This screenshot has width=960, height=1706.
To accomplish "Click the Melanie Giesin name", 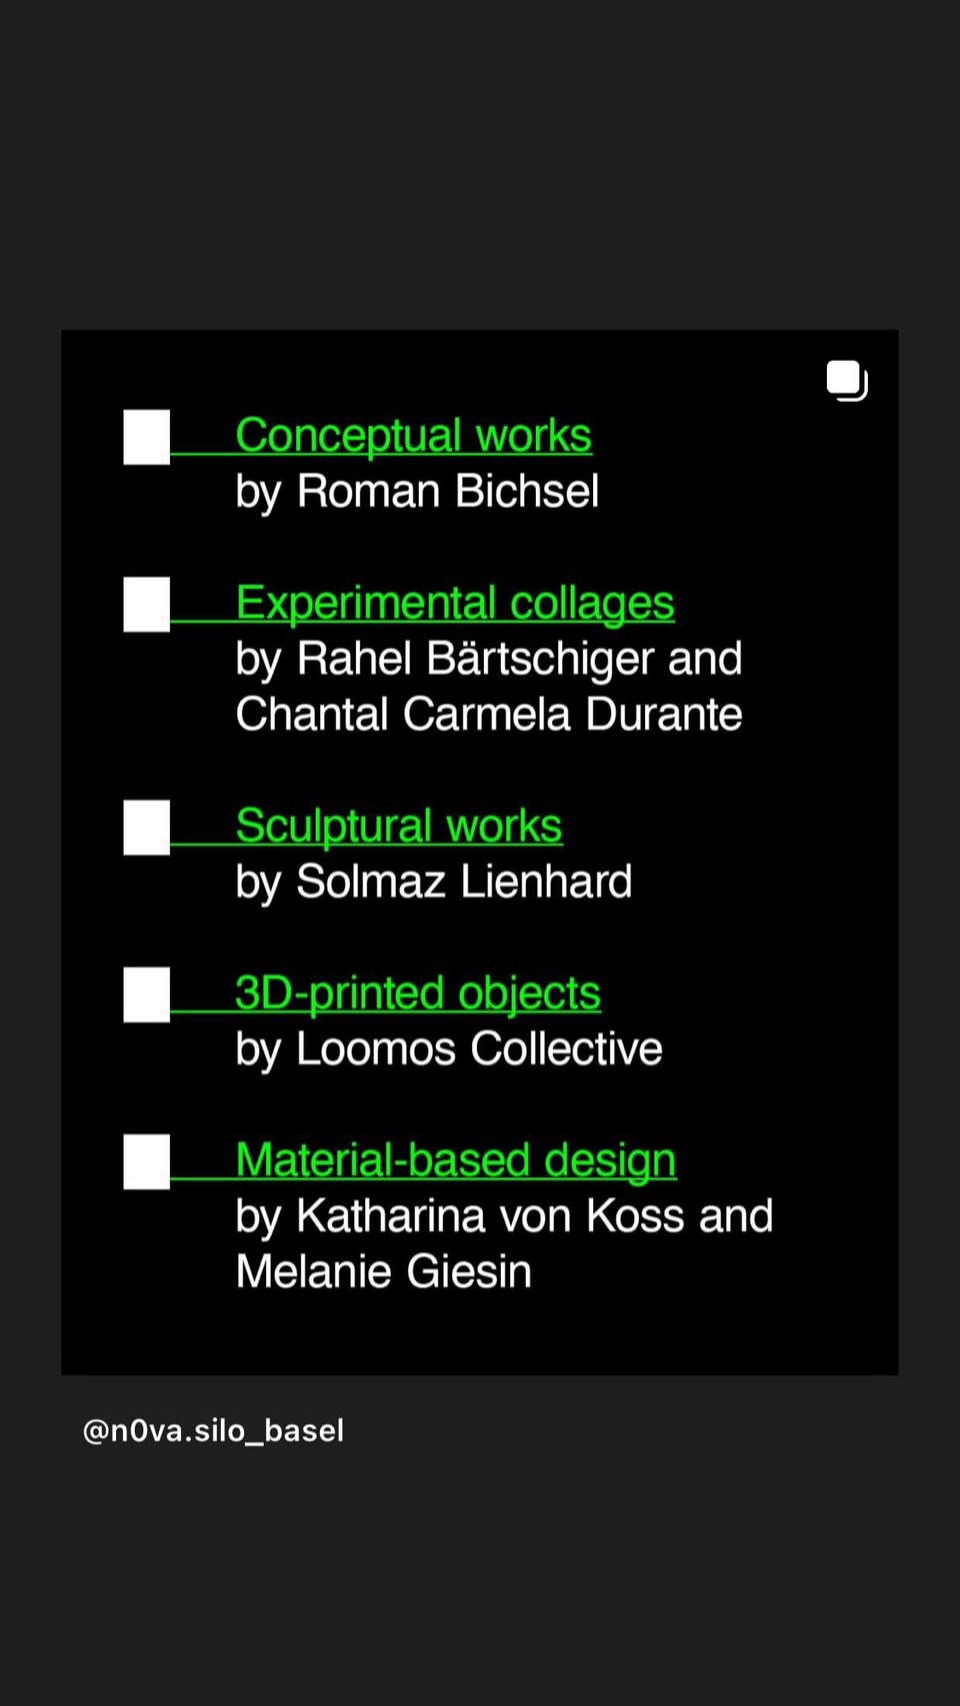I will (x=384, y=1272).
